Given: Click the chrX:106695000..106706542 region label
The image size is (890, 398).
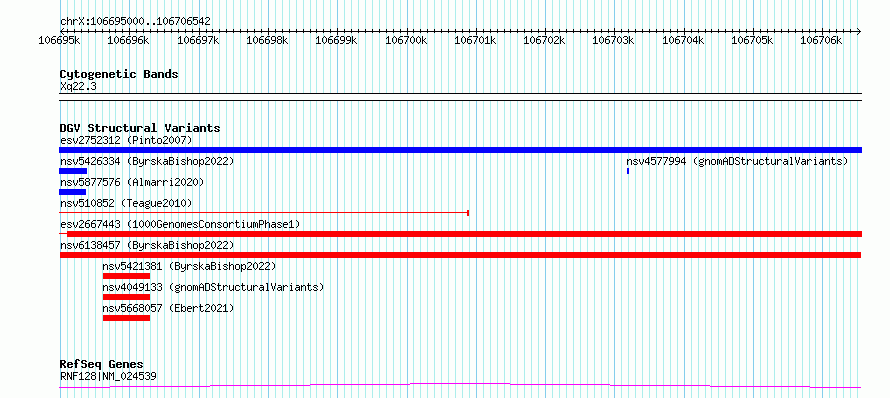Looking at the screenshot, I should [135, 21].
